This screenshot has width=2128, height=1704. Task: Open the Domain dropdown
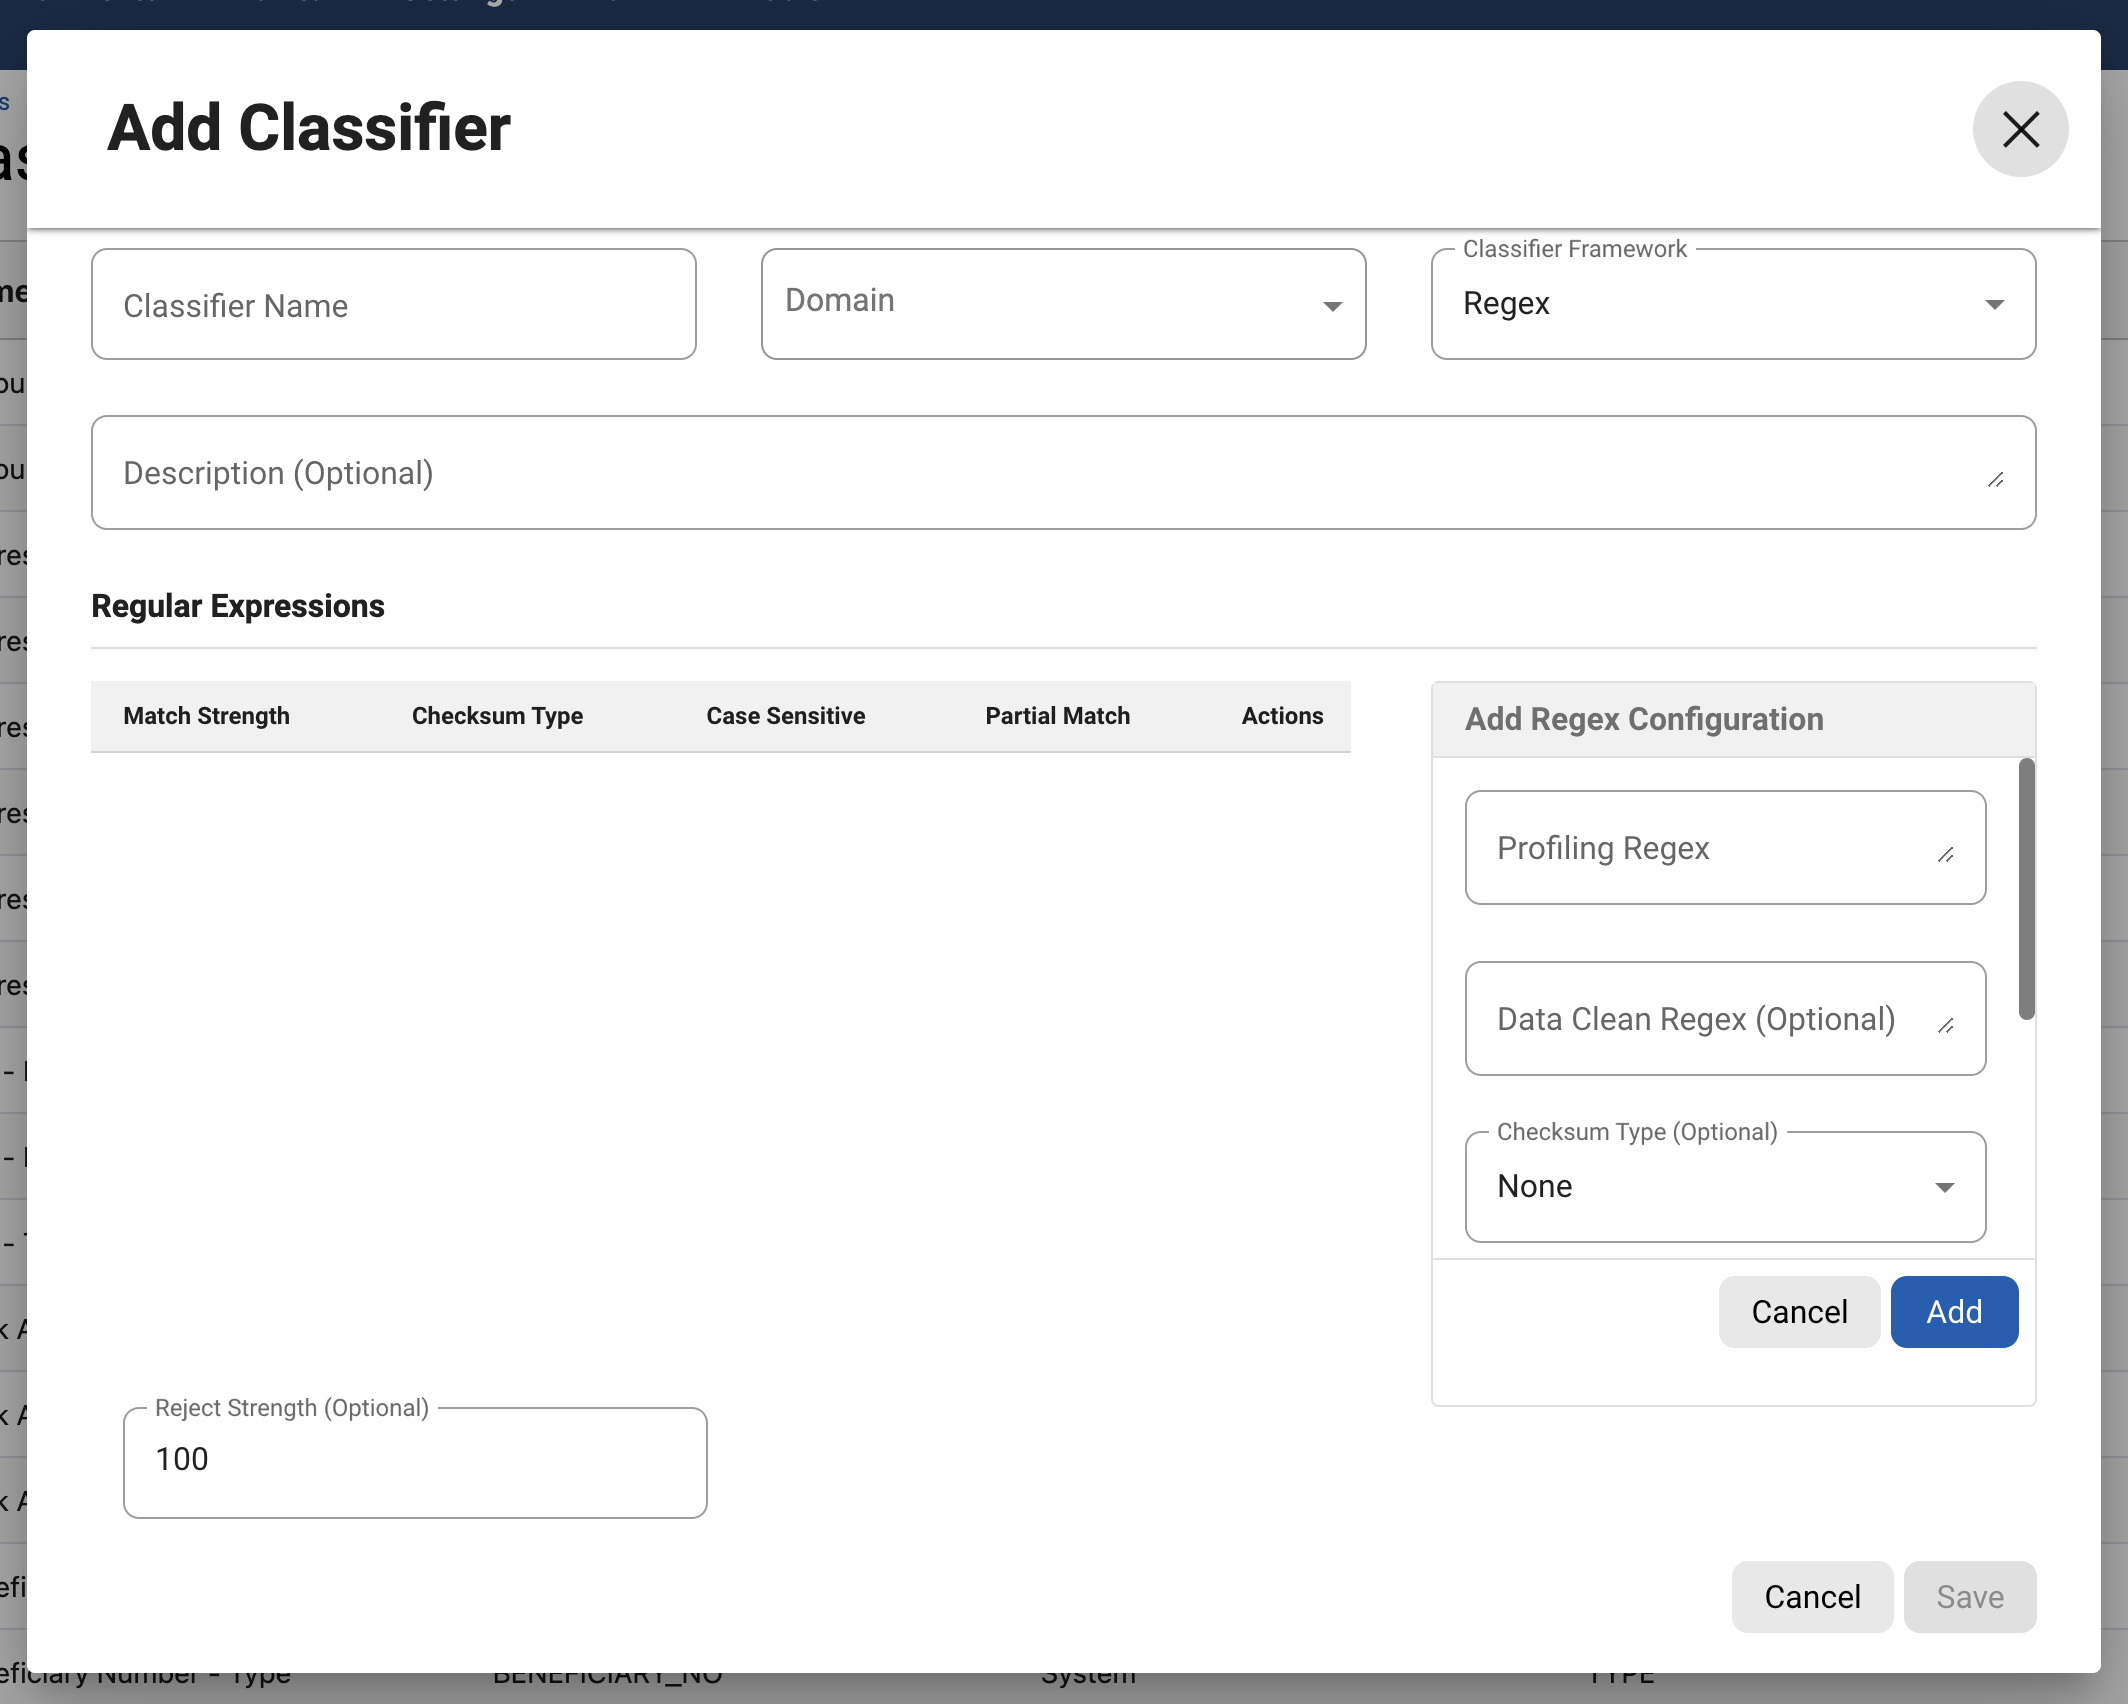[x=1332, y=305]
